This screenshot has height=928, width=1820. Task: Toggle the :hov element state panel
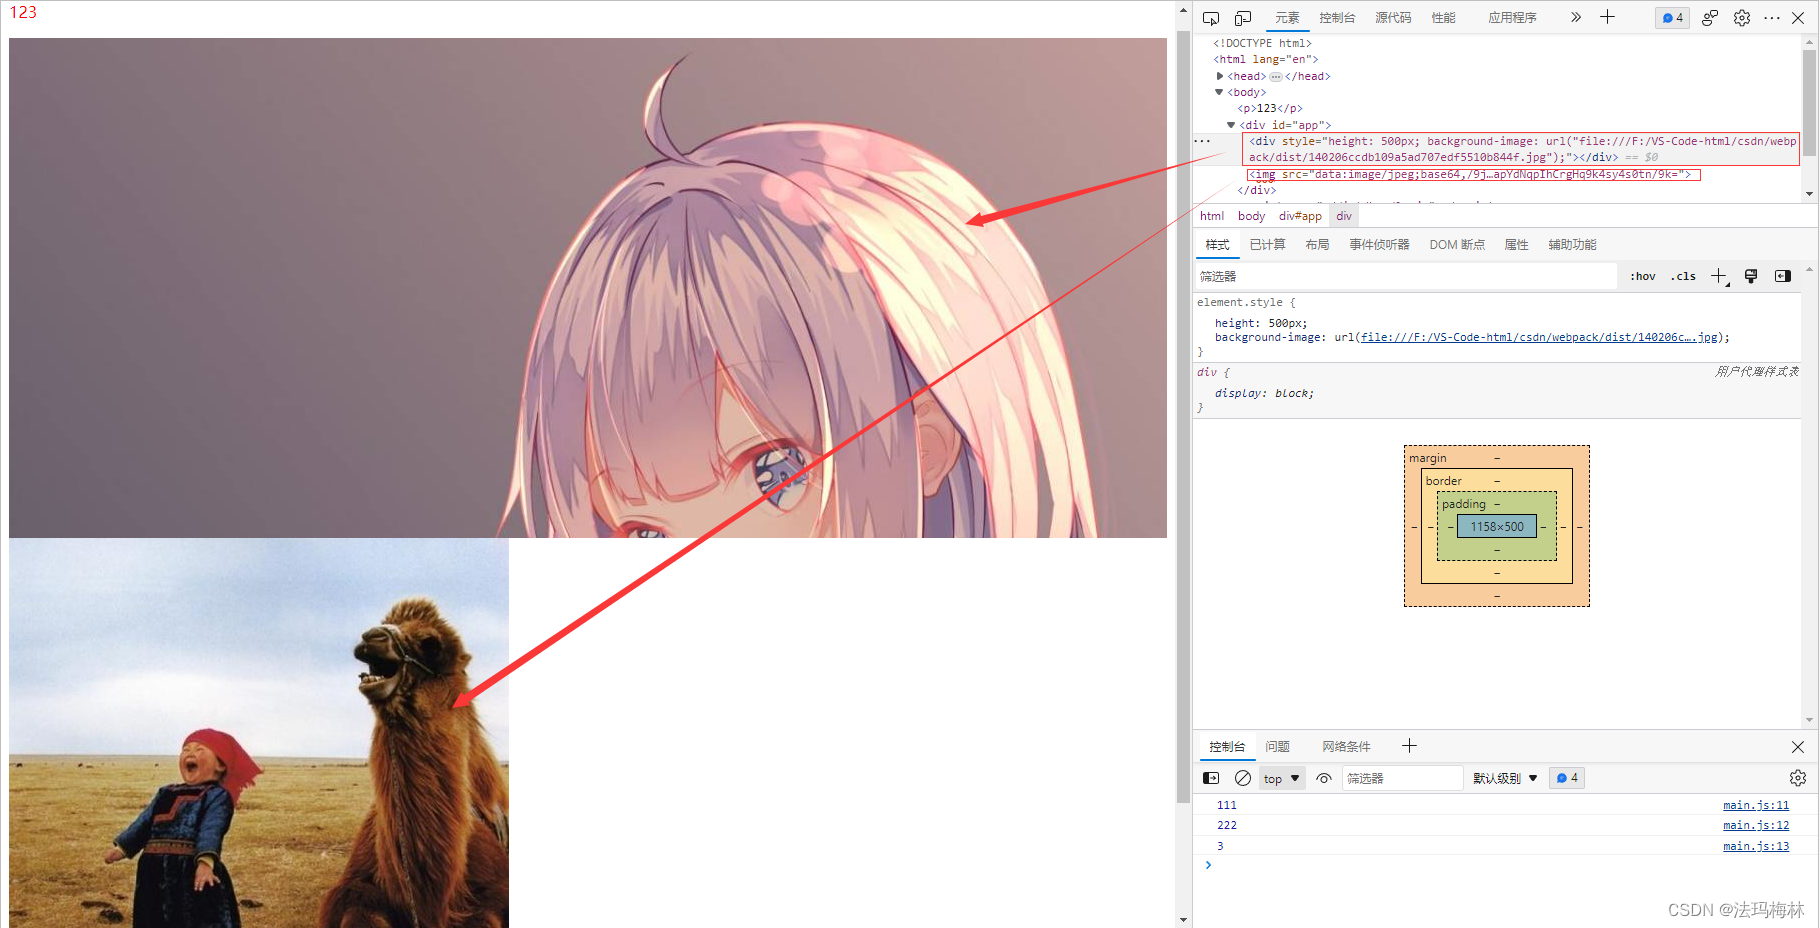1643,276
